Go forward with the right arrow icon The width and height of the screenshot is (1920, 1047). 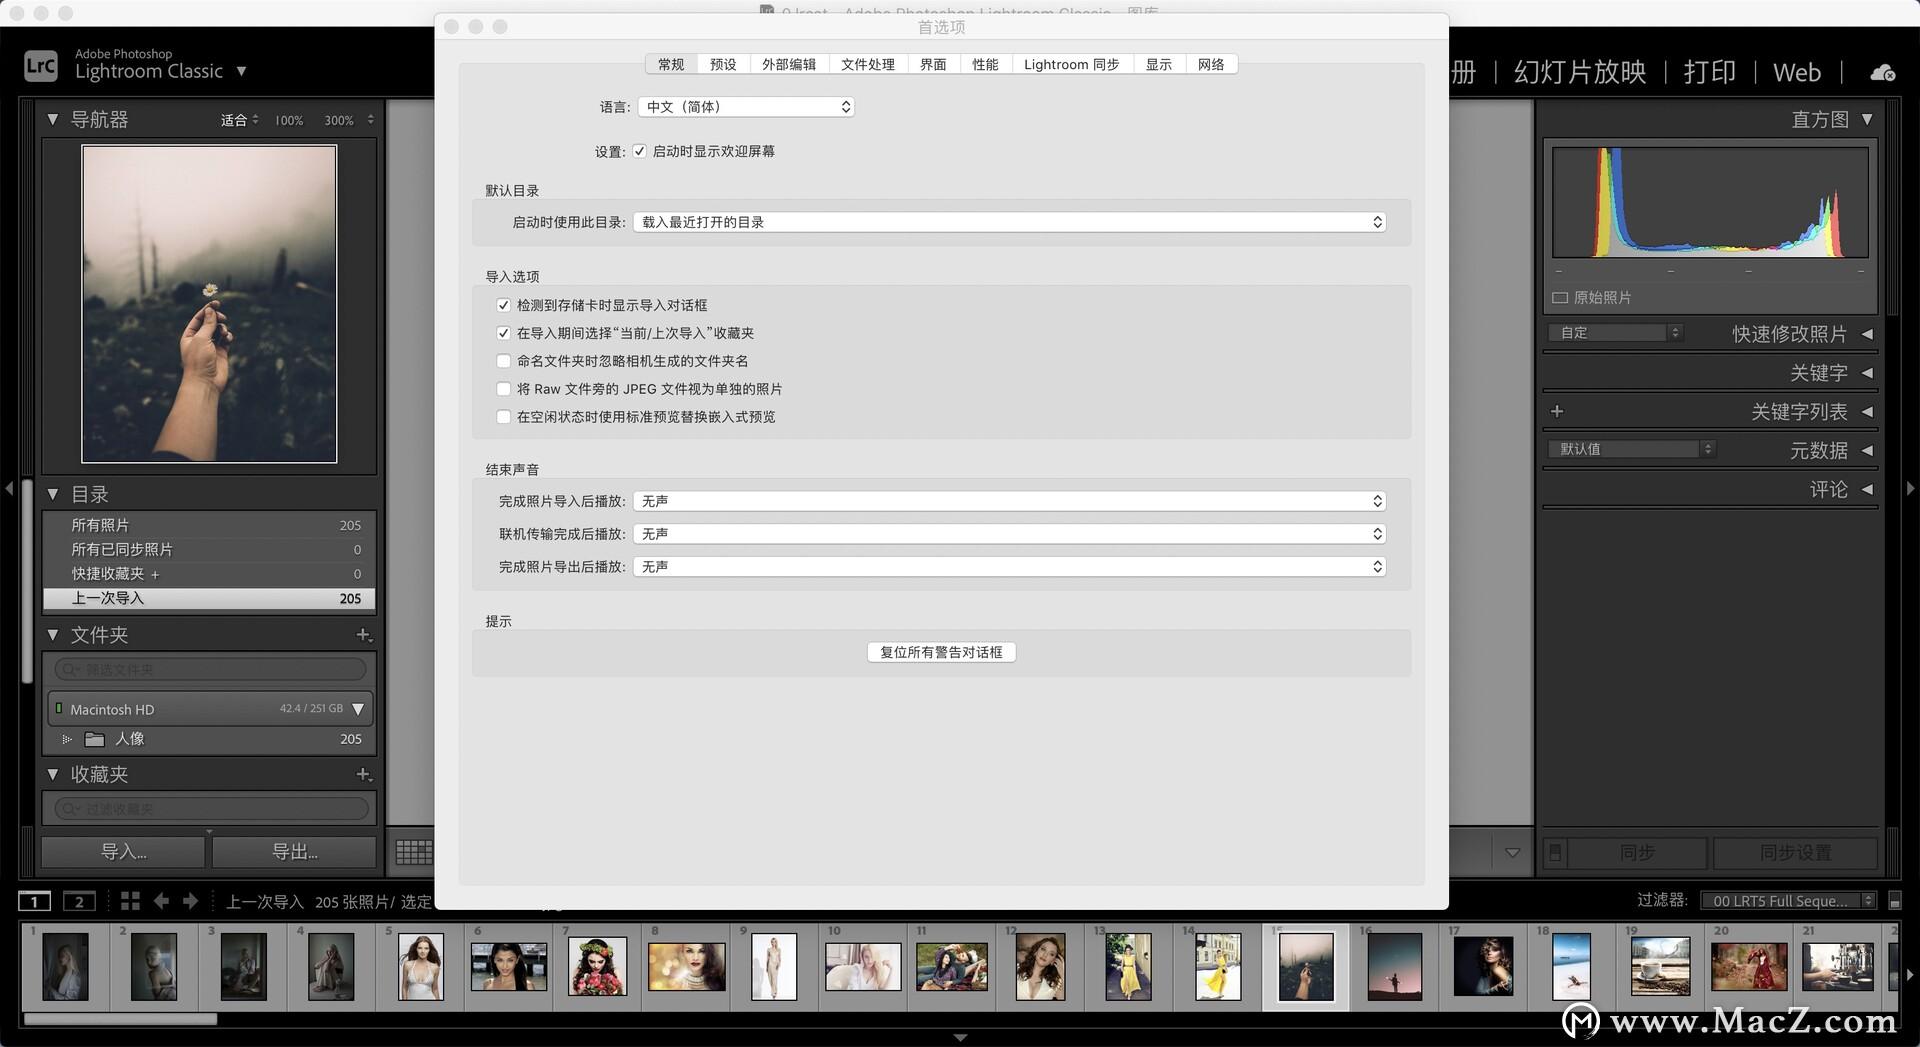tap(190, 901)
